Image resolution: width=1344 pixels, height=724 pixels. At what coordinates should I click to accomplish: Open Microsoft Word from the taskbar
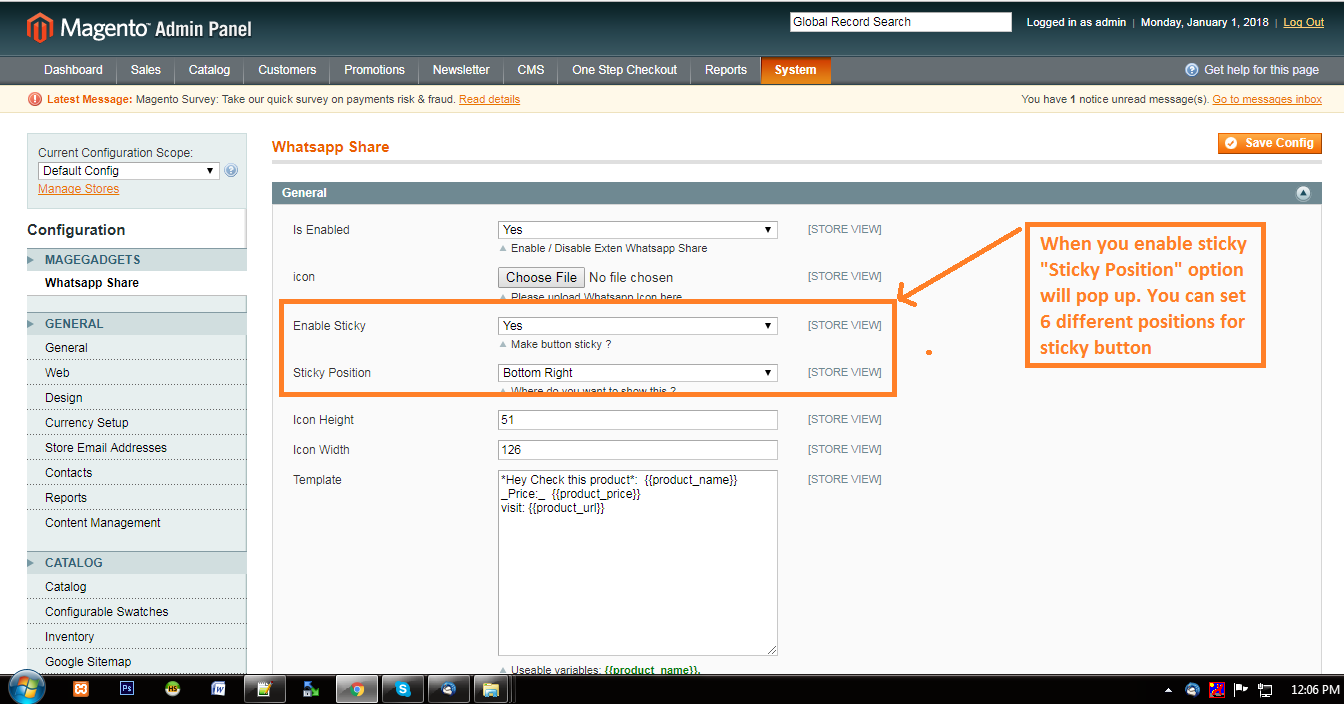218,689
